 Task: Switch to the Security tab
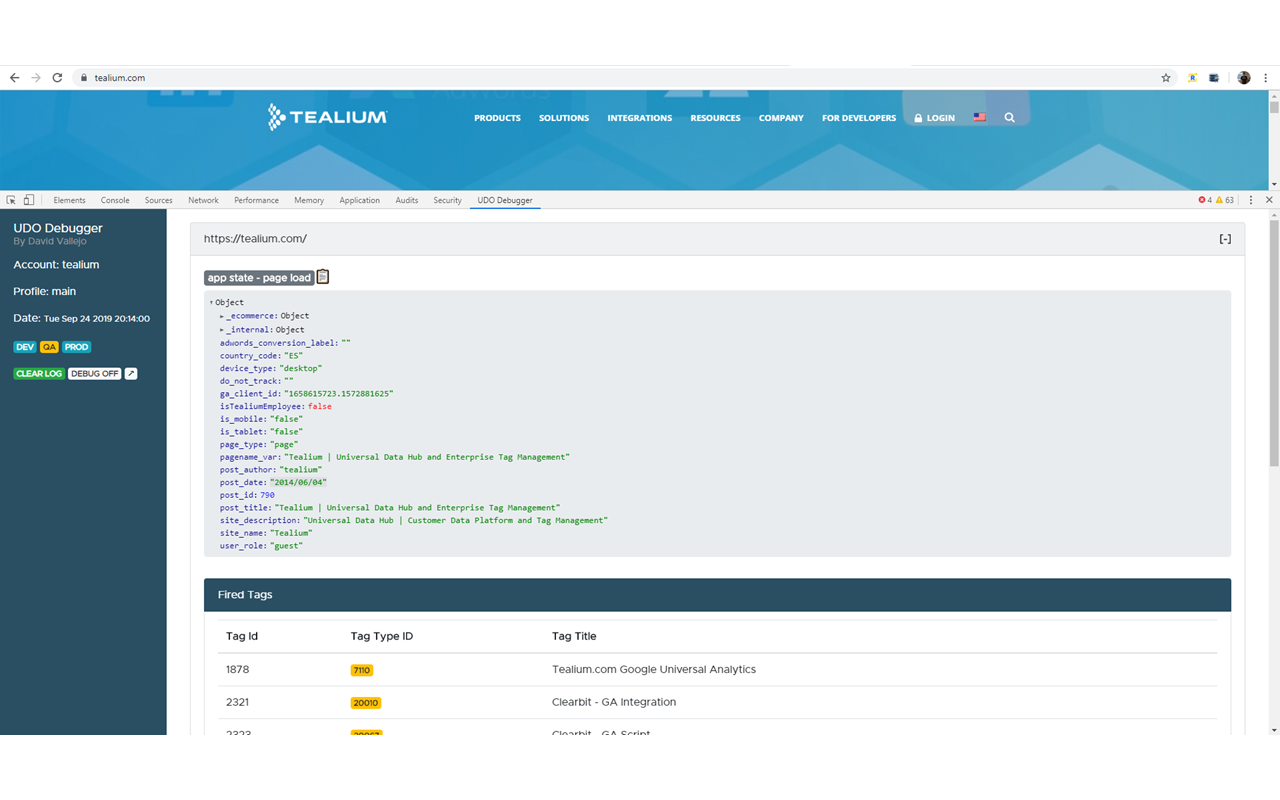pyautogui.click(x=447, y=200)
